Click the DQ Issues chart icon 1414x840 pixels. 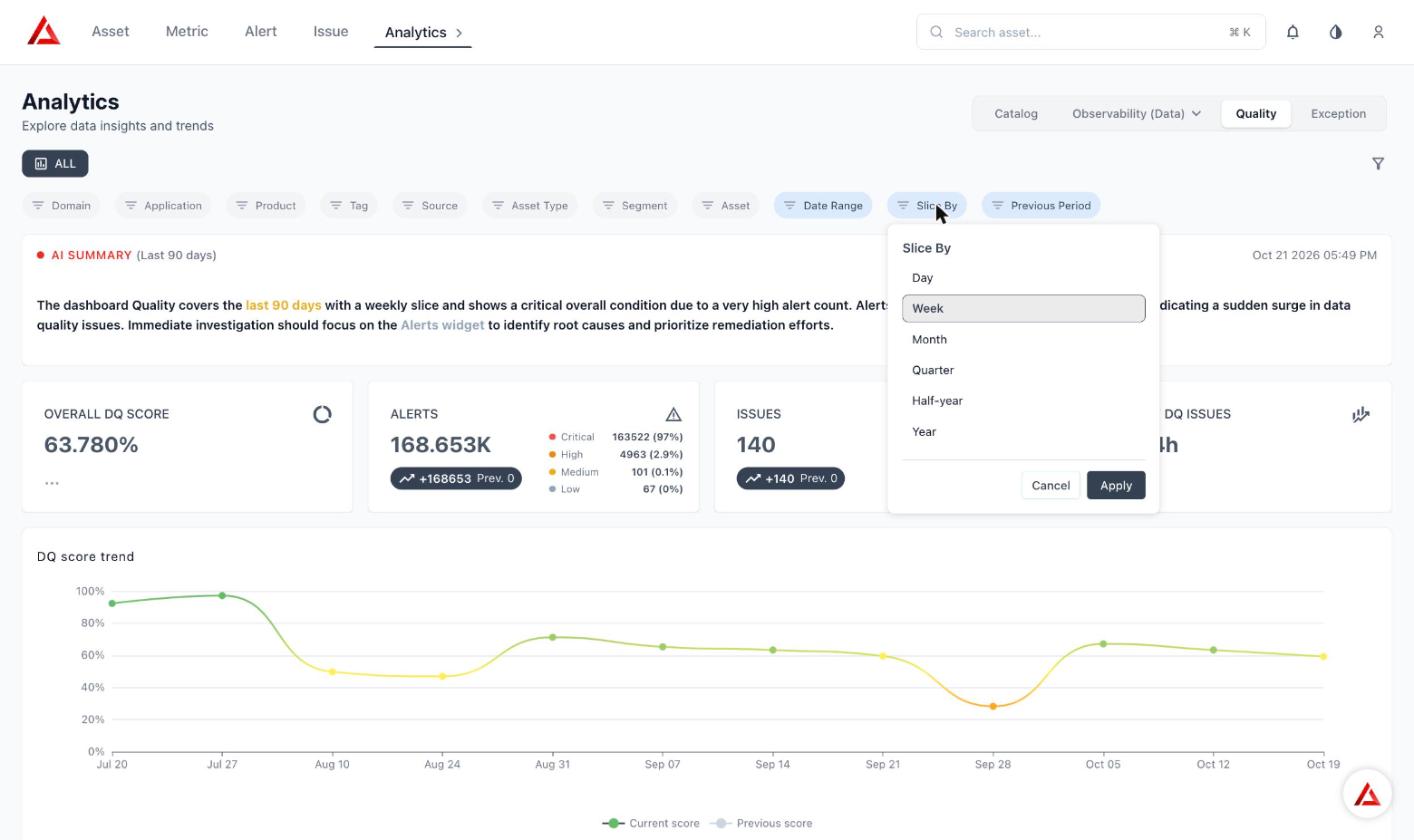(1361, 414)
